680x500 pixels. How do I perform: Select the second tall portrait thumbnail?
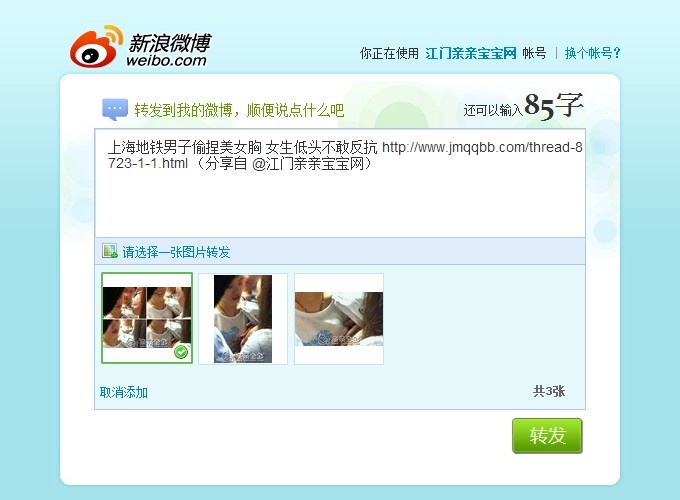243,319
